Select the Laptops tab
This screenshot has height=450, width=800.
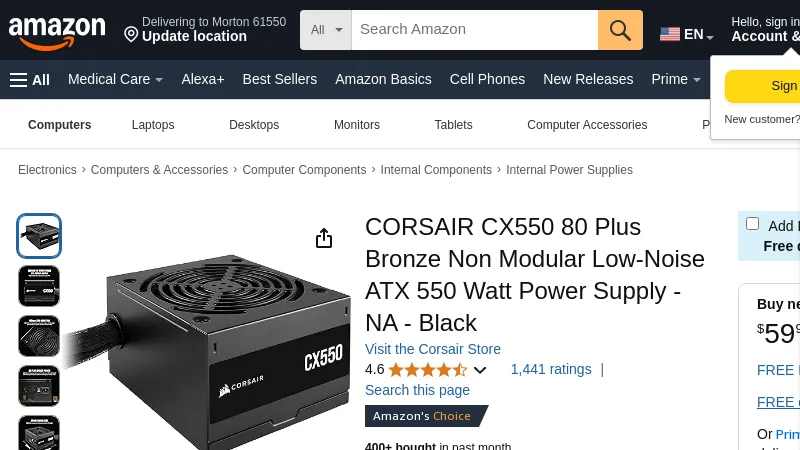(153, 125)
